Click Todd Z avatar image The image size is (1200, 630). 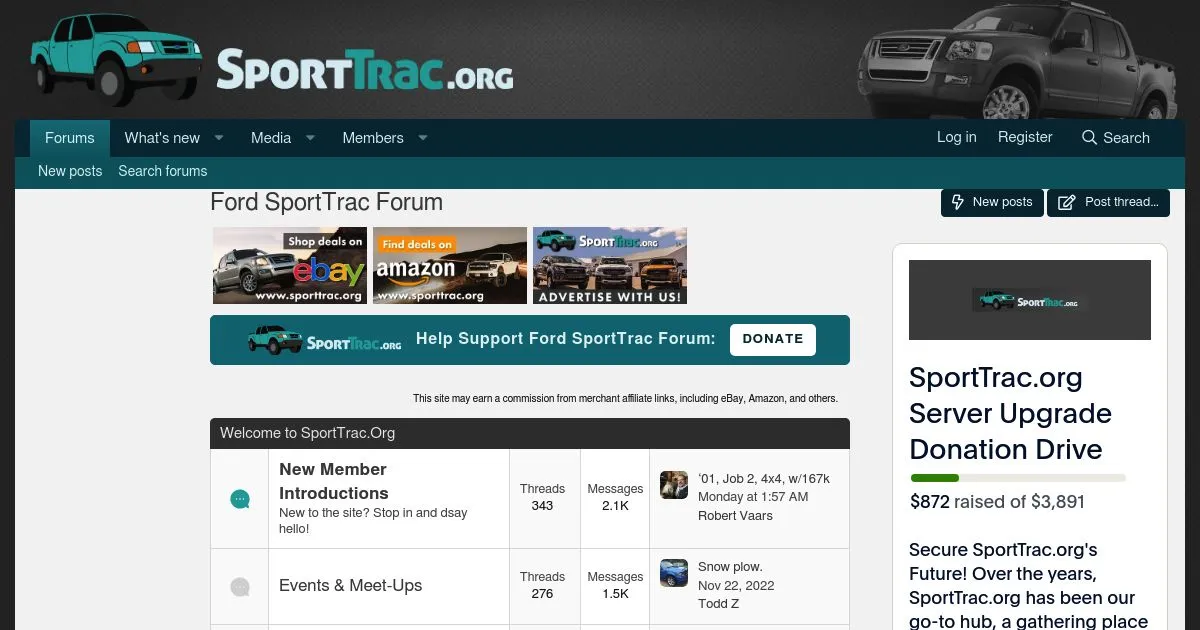674,573
